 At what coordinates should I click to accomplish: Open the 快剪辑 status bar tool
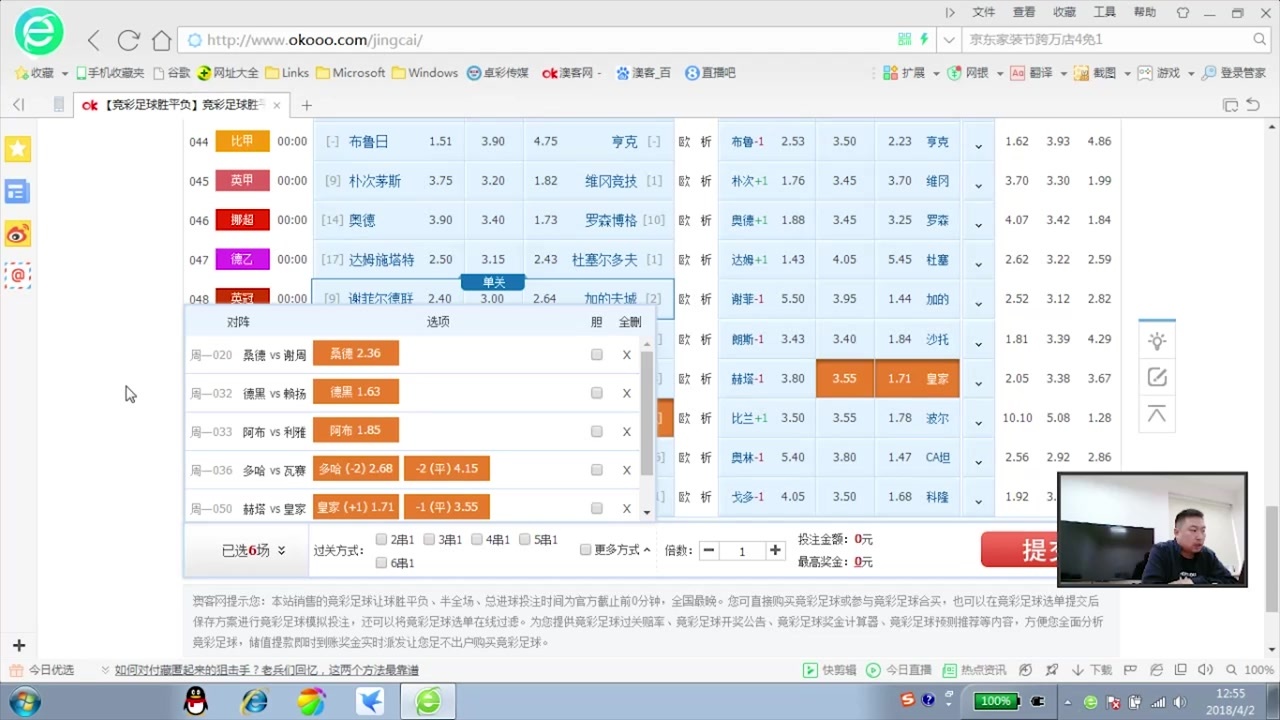831,670
